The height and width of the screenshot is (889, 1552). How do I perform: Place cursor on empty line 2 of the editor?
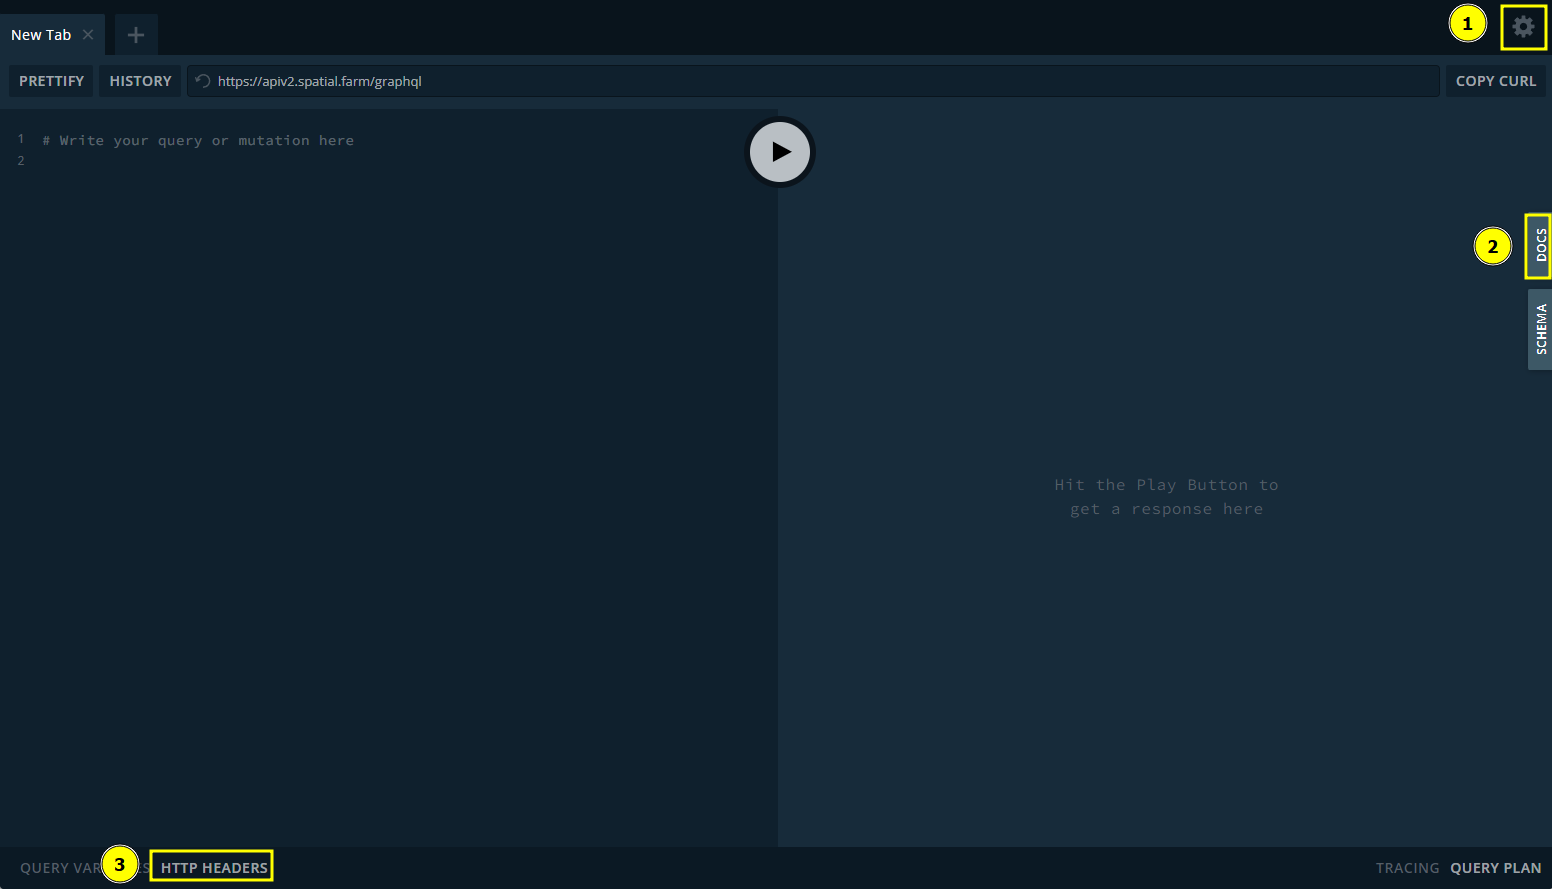click(x=200, y=161)
